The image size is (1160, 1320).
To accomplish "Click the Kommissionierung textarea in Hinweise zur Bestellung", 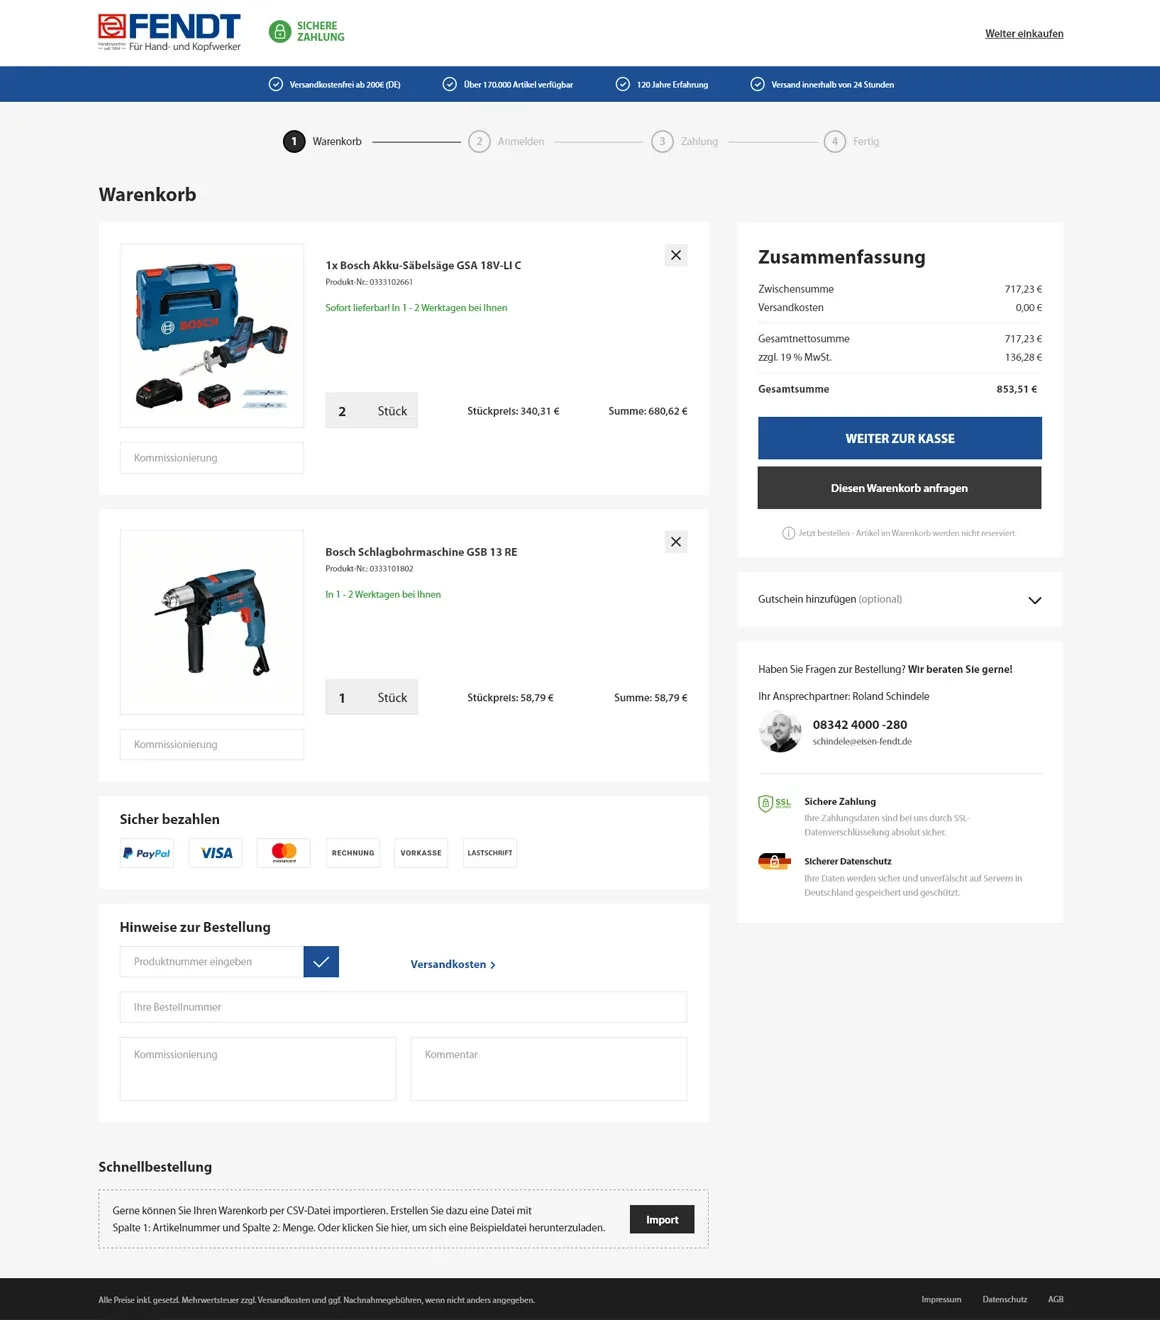I will (x=258, y=1069).
